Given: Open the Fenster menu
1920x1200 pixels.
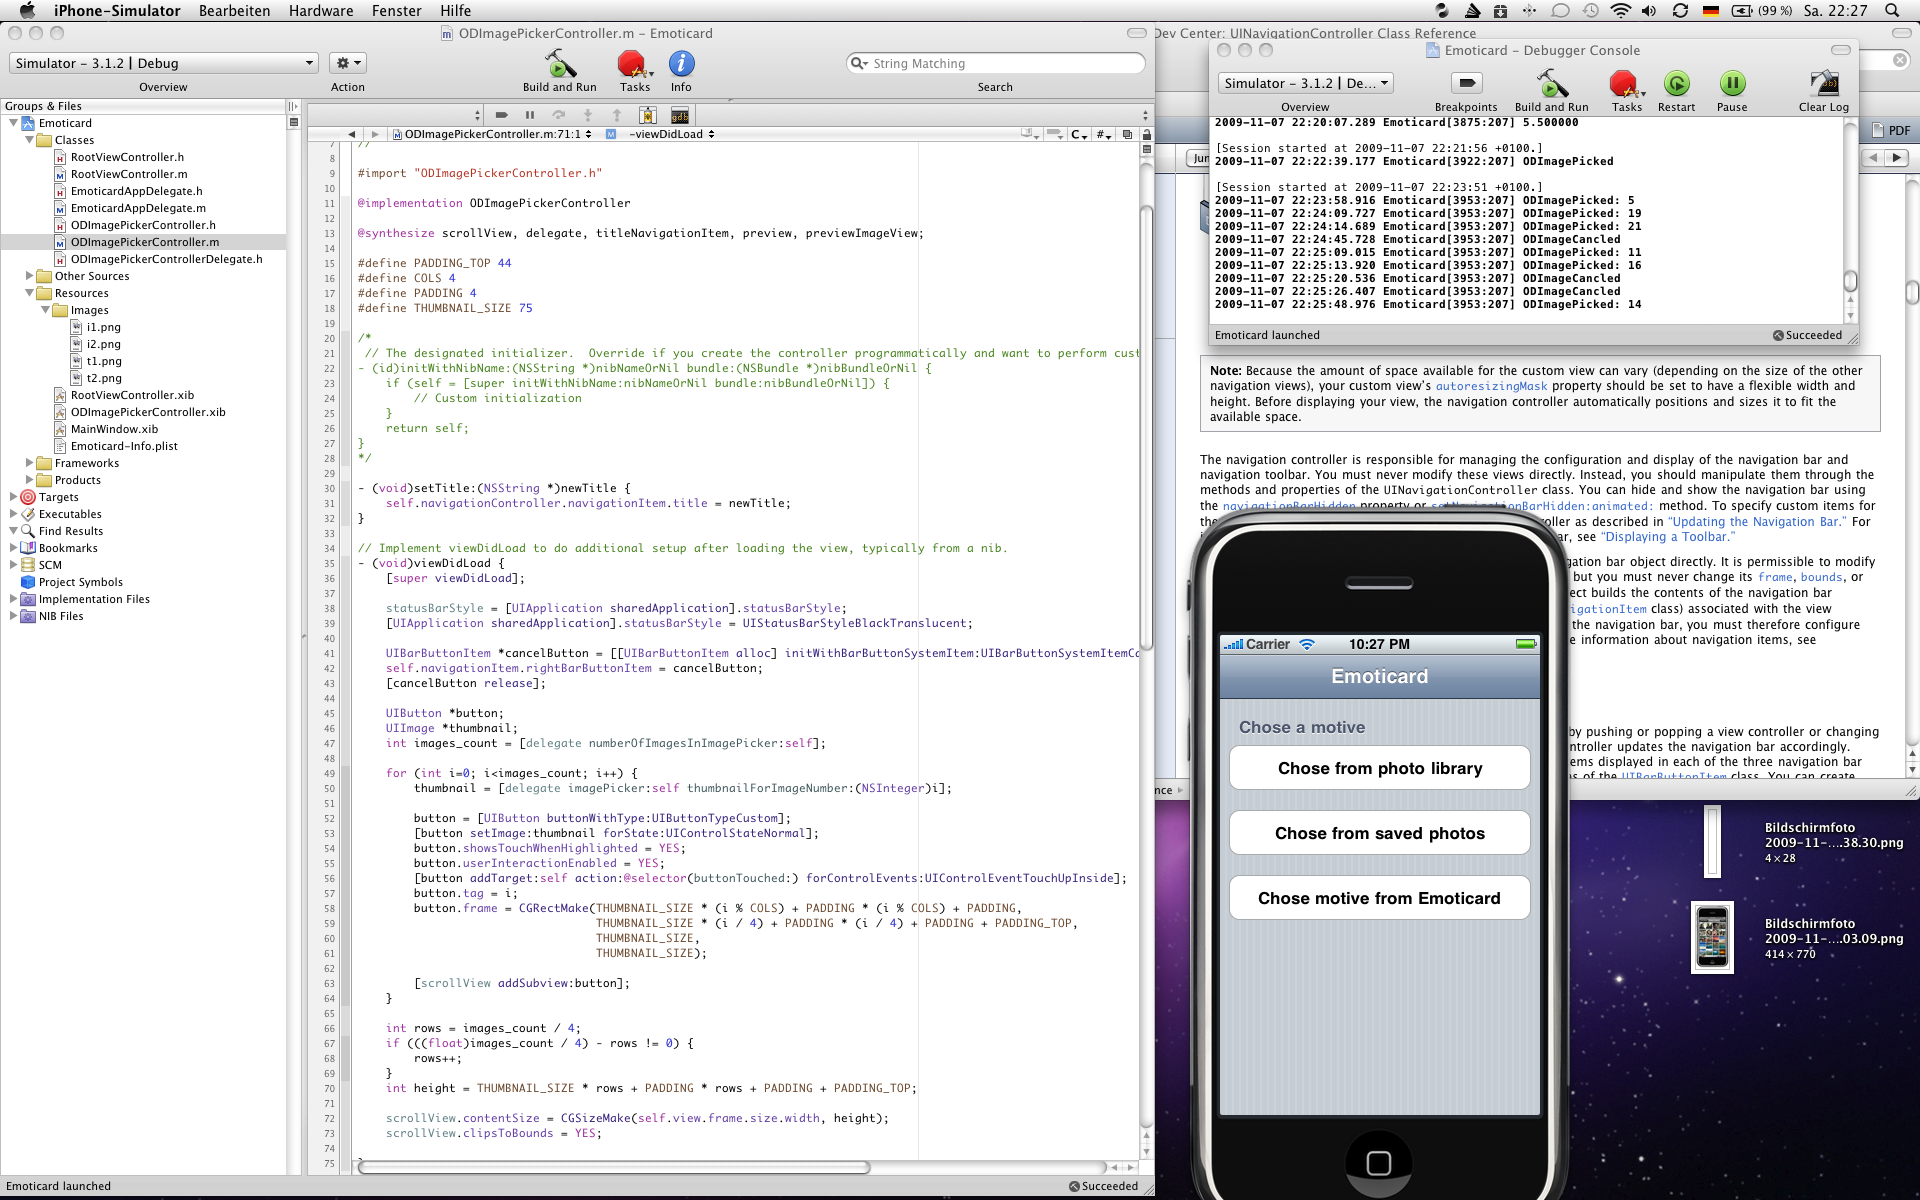Looking at the screenshot, I should pyautogui.click(x=396, y=11).
